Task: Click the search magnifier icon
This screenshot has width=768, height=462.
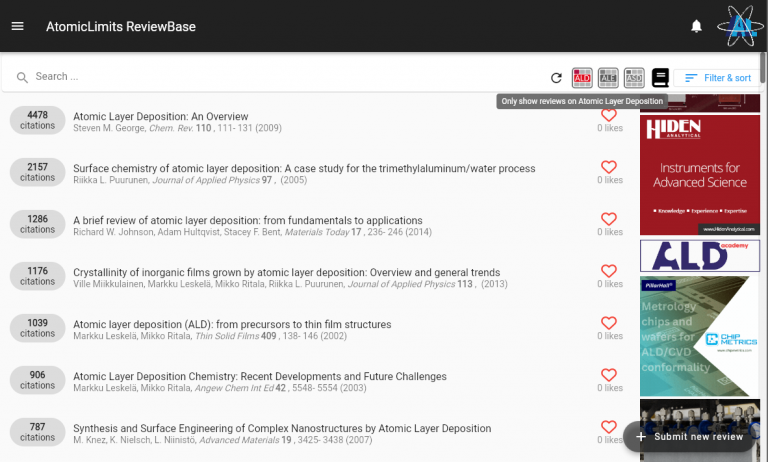Action: point(22,77)
